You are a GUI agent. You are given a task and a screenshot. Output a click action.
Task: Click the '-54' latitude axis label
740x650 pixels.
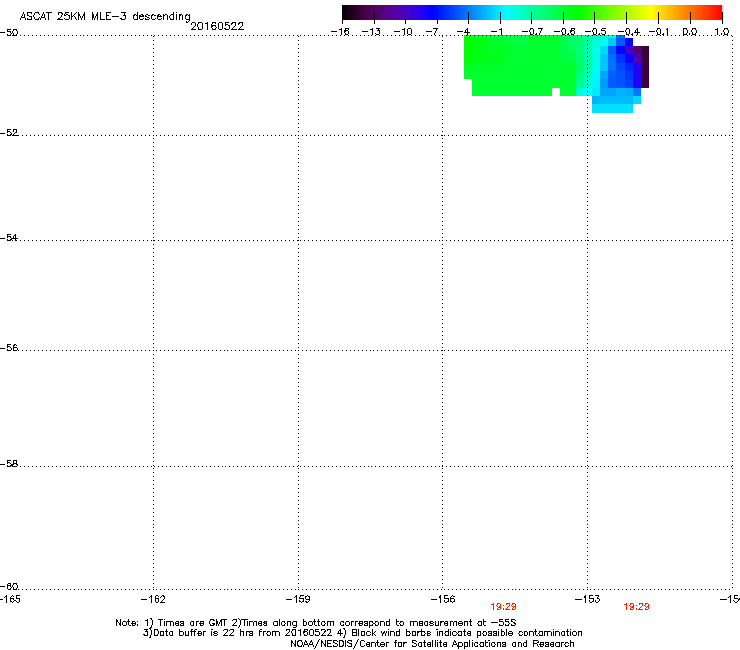click(9, 237)
